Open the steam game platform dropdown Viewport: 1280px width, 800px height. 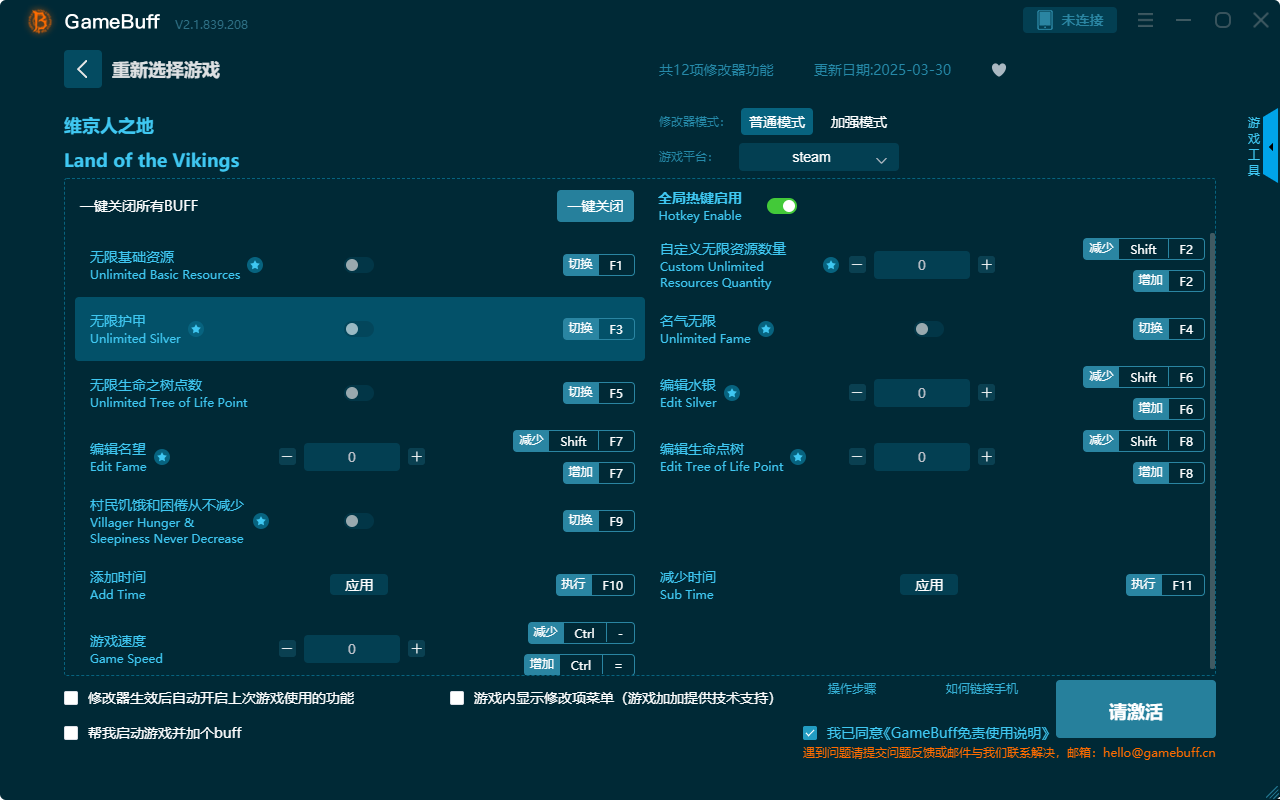(x=819, y=157)
